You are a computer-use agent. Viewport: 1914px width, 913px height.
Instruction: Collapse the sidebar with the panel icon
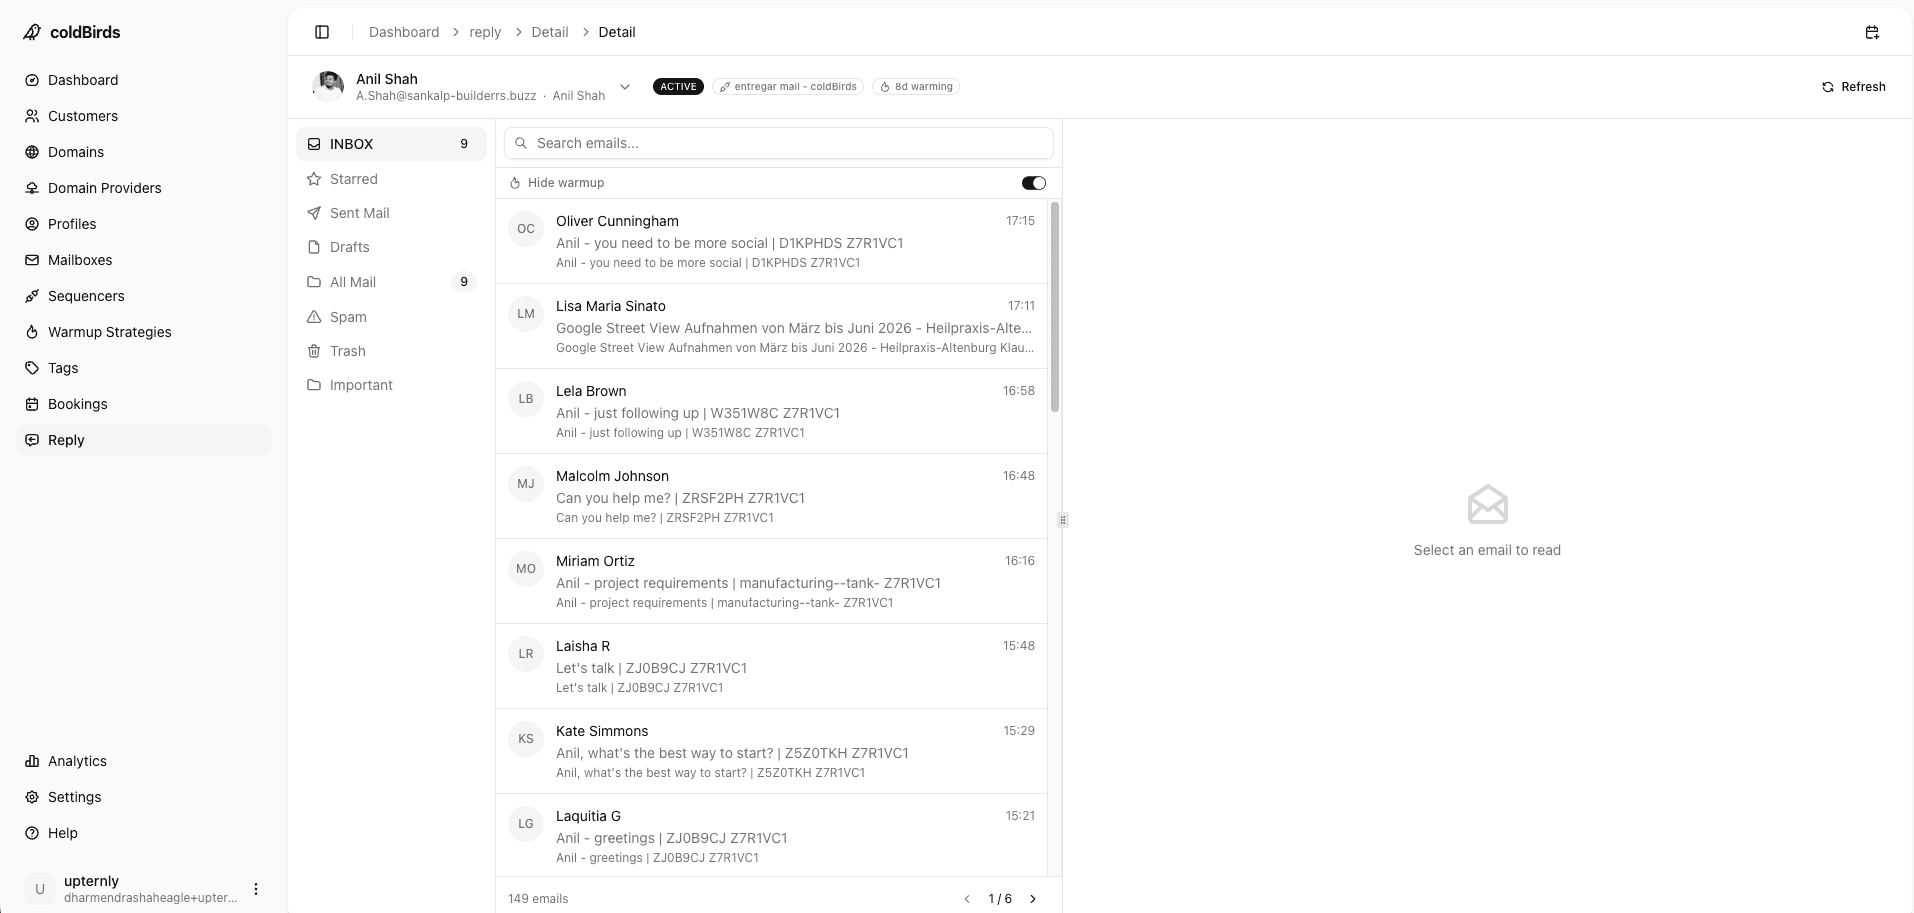322,32
